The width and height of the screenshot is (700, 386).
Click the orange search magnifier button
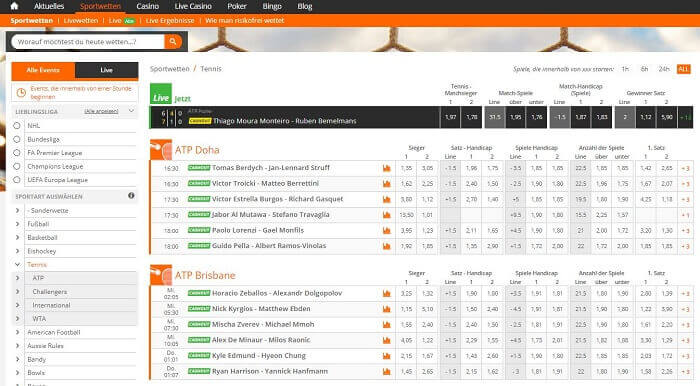(x=173, y=42)
